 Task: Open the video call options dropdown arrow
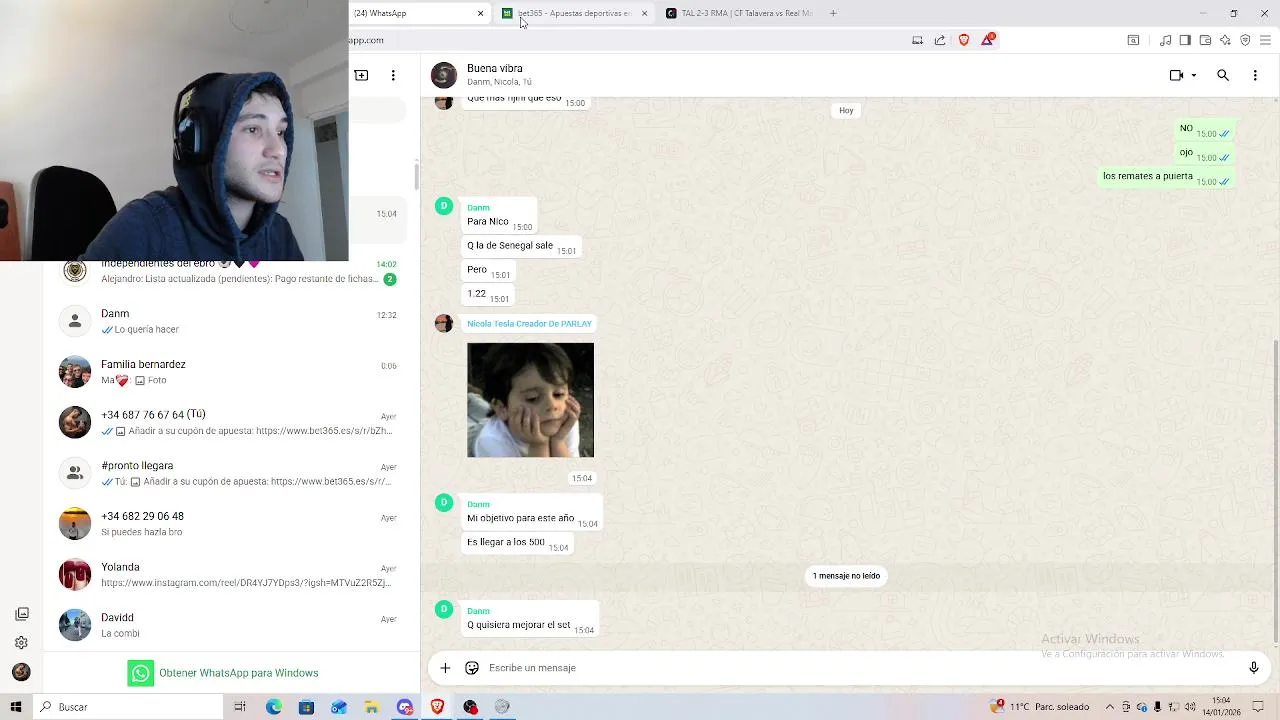pos(1193,76)
